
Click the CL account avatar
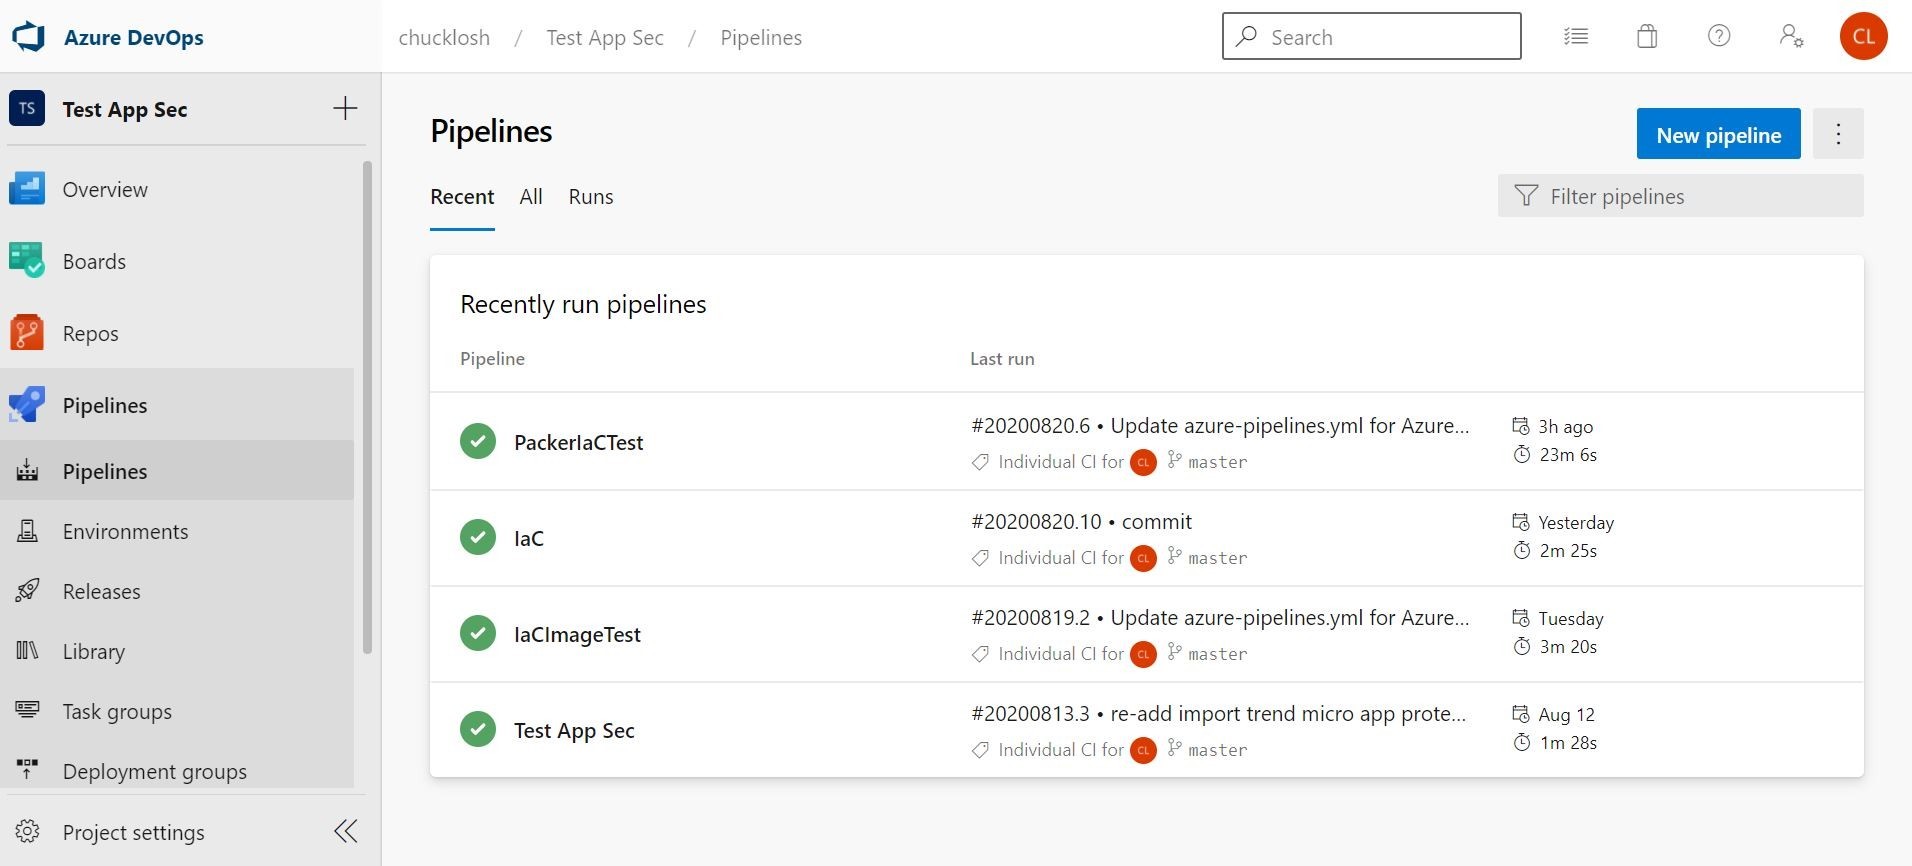coord(1863,37)
